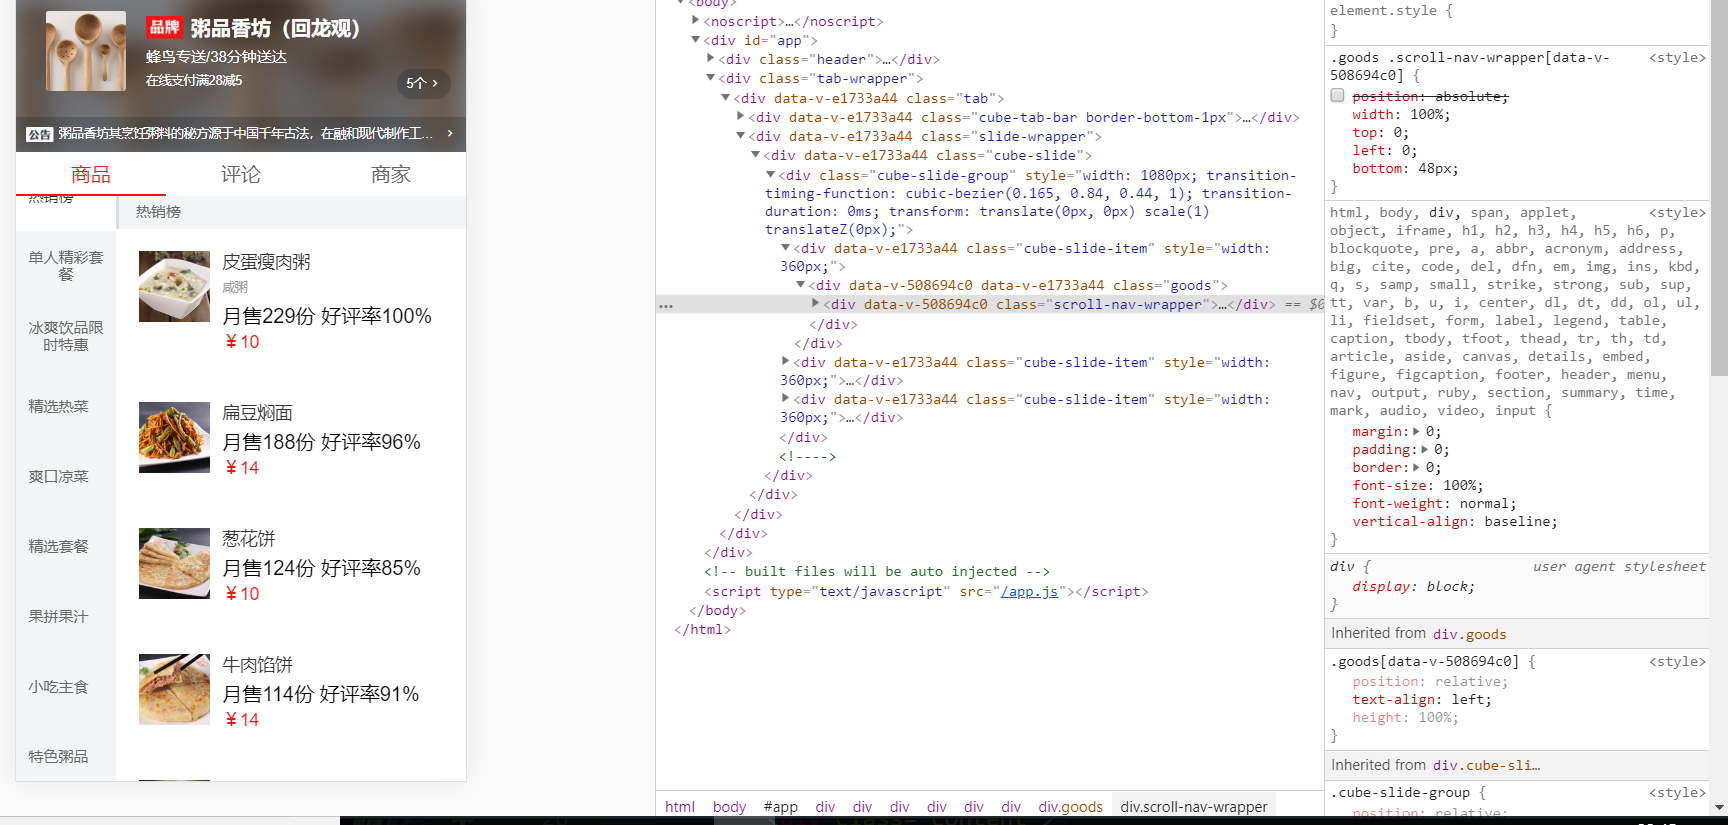Click the ellipsis icon beside scroll-nav-wrapper row
Image resolution: width=1728 pixels, height=825 pixels.
(x=666, y=305)
